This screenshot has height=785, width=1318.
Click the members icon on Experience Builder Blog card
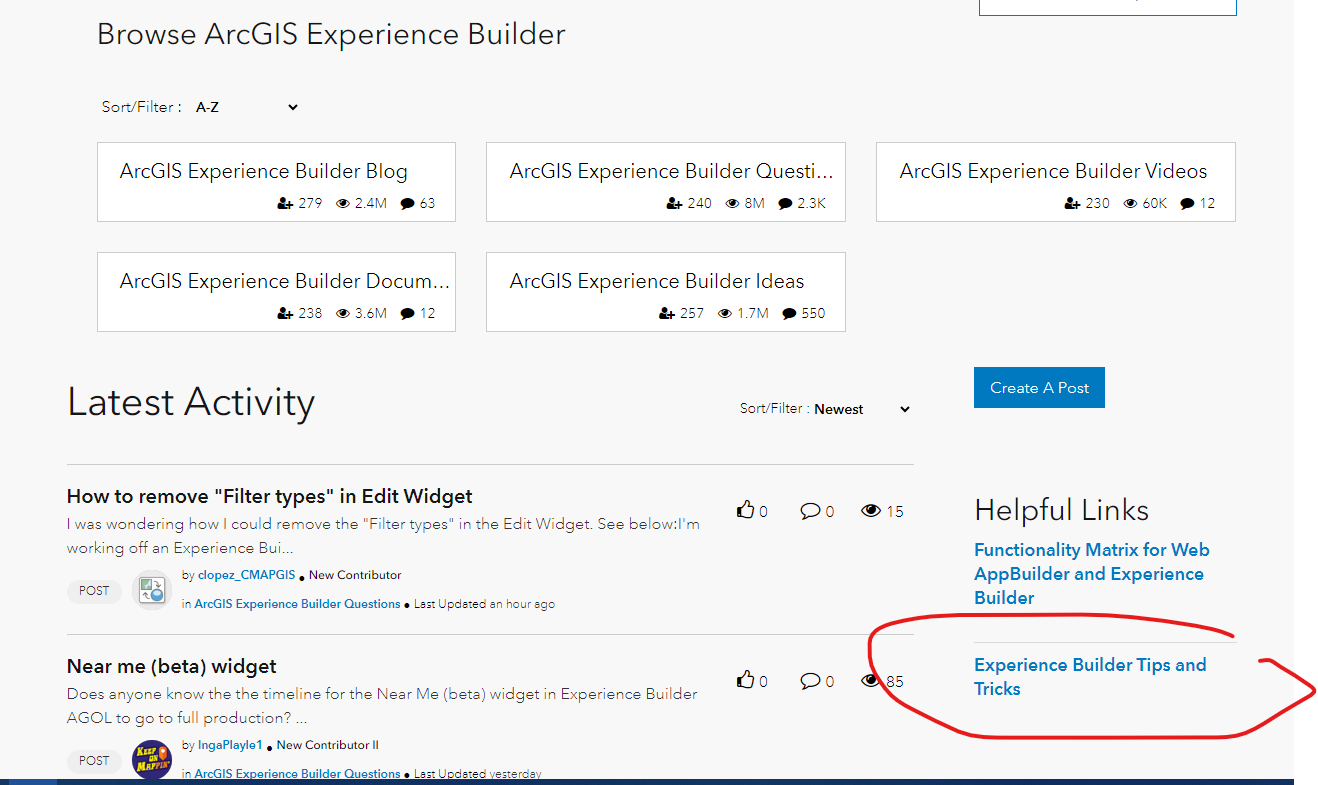283,202
